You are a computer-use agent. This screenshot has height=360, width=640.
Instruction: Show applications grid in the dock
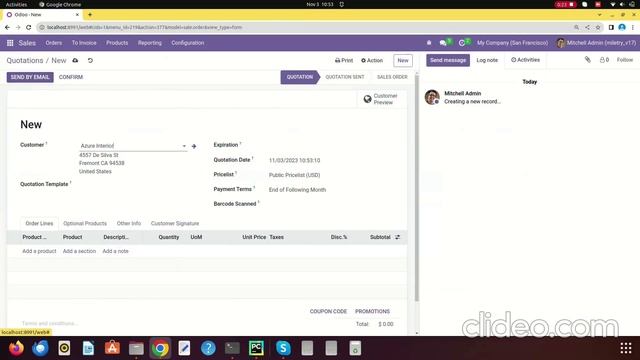point(626,348)
